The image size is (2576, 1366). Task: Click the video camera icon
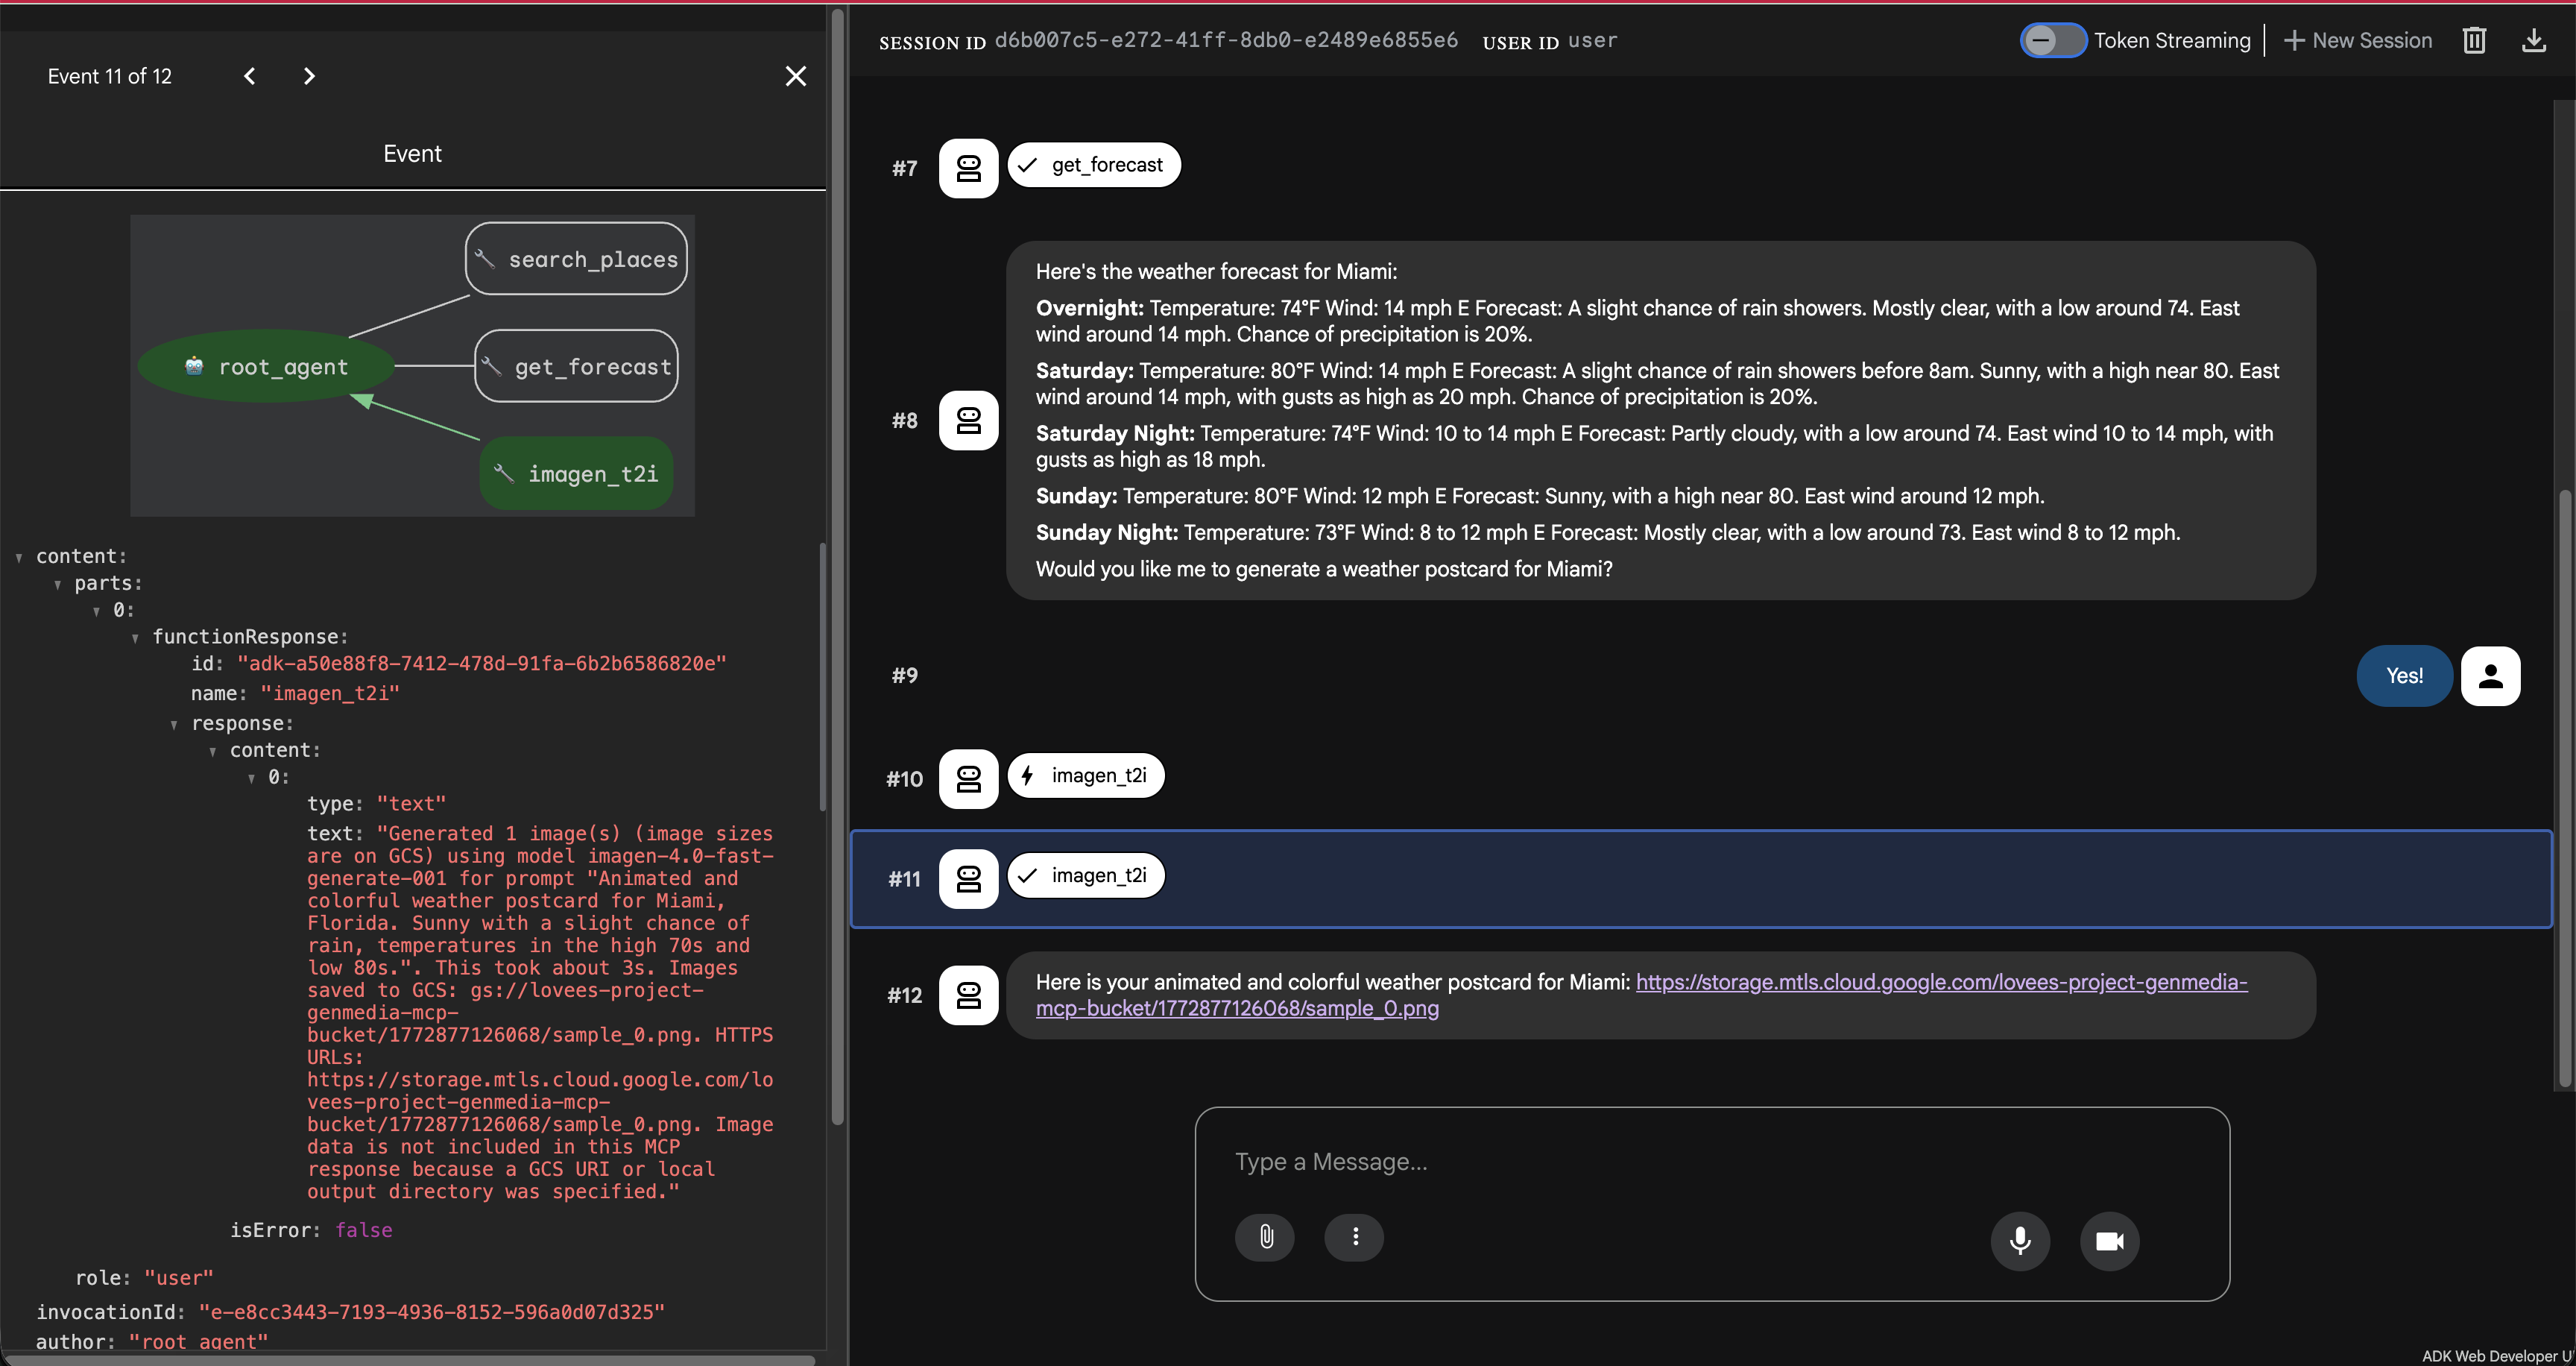point(2109,1241)
